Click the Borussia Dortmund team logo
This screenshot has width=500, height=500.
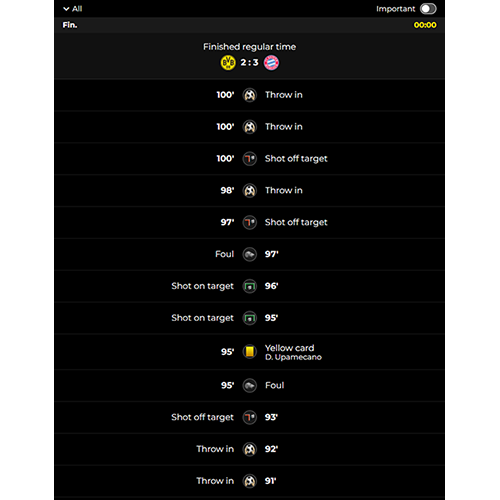pyautogui.click(x=228, y=63)
